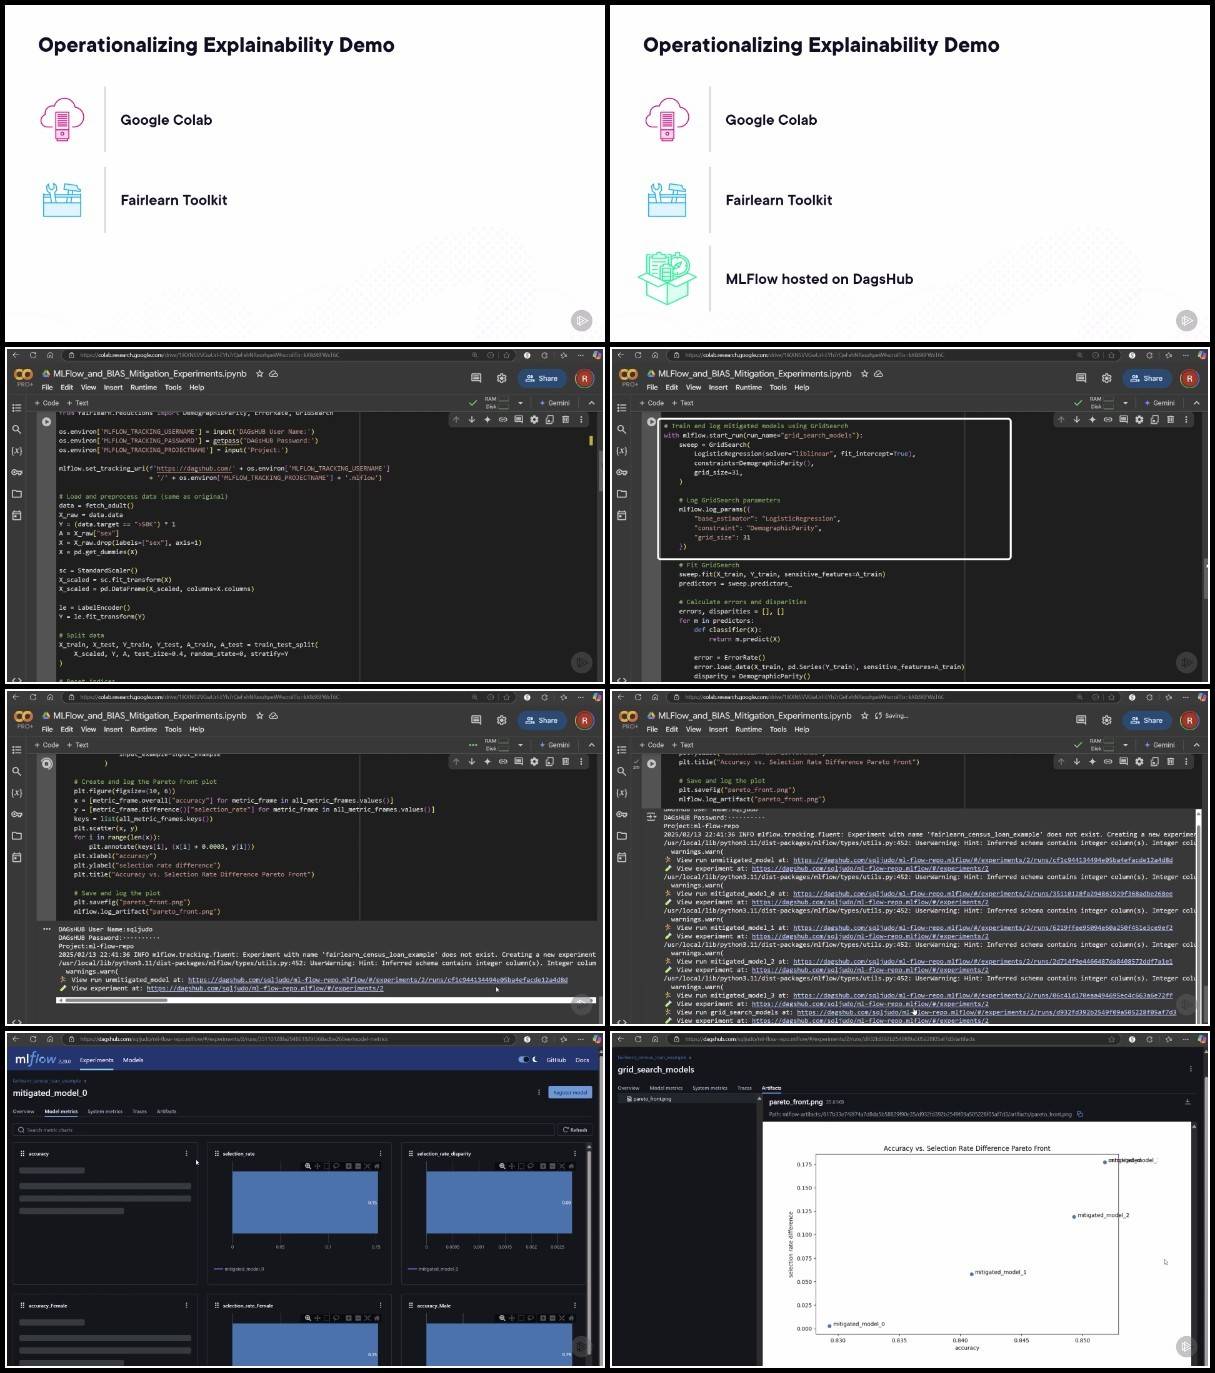The image size is (1215, 1373).
Task: Open the Docs link in MLflow header
Action: click(x=582, y=1060)
